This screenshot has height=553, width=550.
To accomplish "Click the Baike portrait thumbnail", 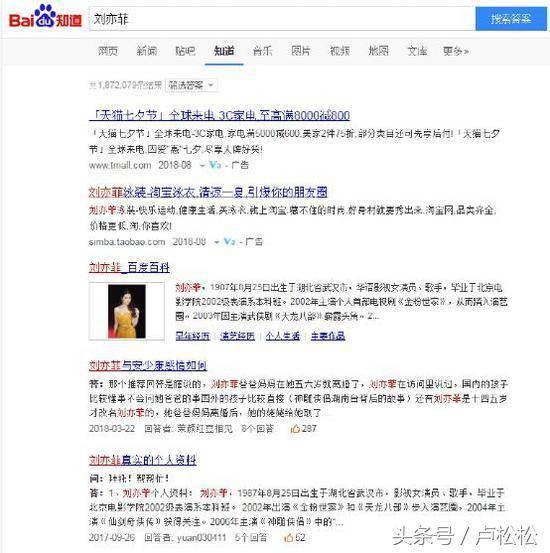I will (x=127, y=311).
